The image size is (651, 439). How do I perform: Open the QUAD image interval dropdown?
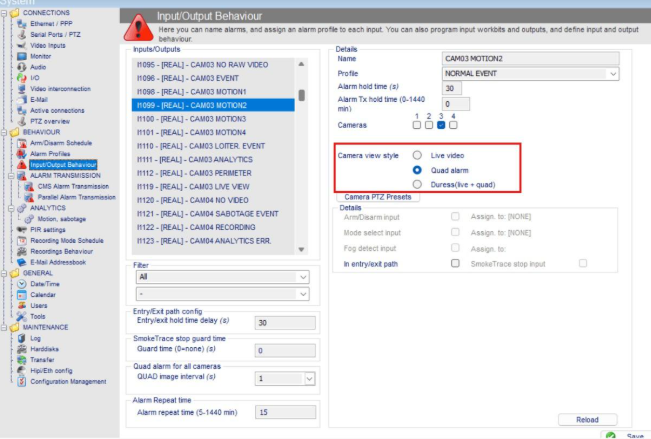coord(285,379)
